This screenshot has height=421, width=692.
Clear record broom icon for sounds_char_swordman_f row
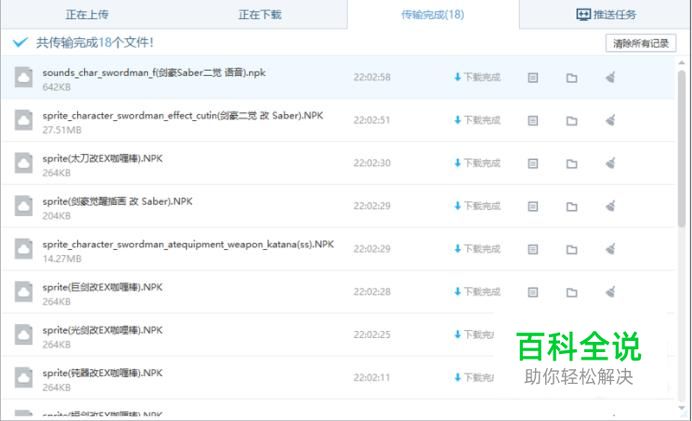[x=610, y=78]
